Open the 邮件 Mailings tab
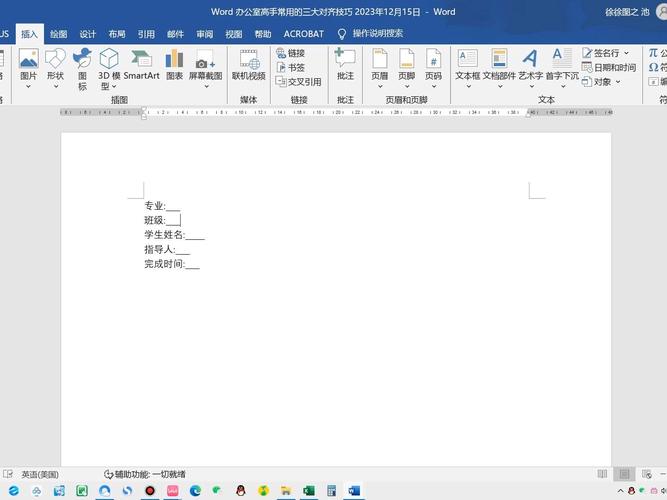 pos(175,34)
